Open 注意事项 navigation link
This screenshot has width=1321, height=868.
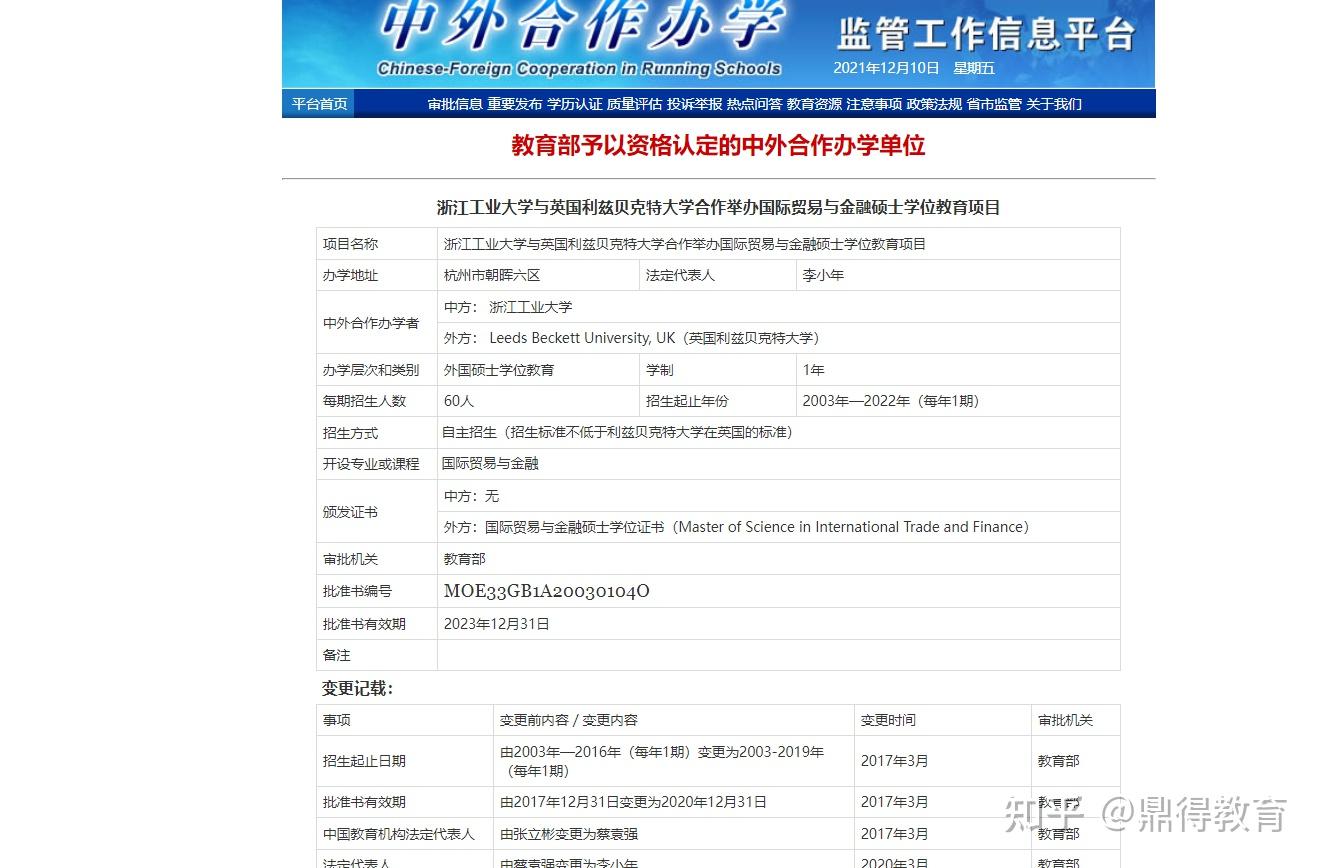874,104
